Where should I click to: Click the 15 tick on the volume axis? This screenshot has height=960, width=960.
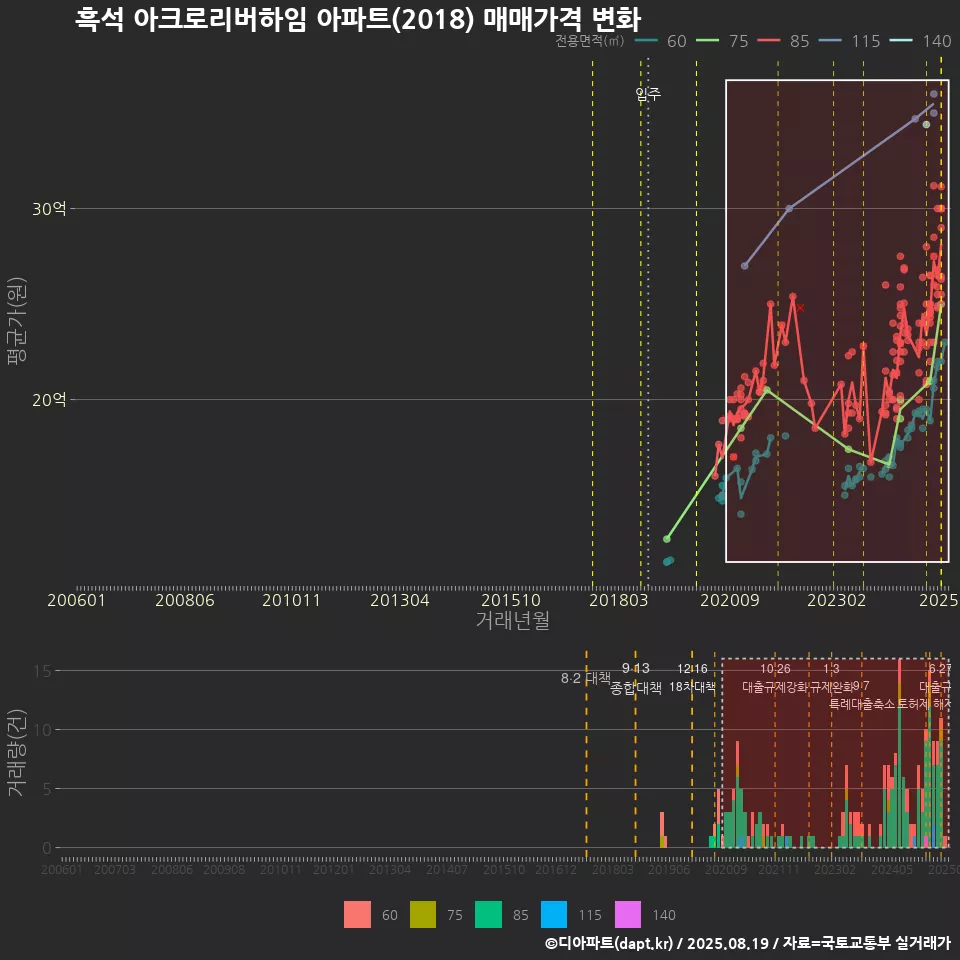[x=43, y=671]
